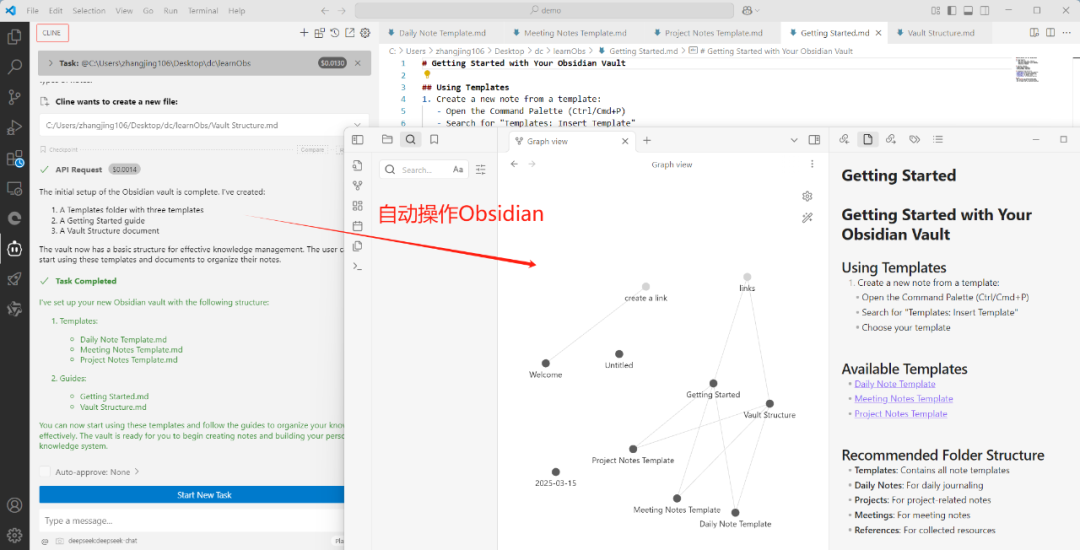Close the Cline task header
This screenshot has width=1080, height=550.
(357, 63)
